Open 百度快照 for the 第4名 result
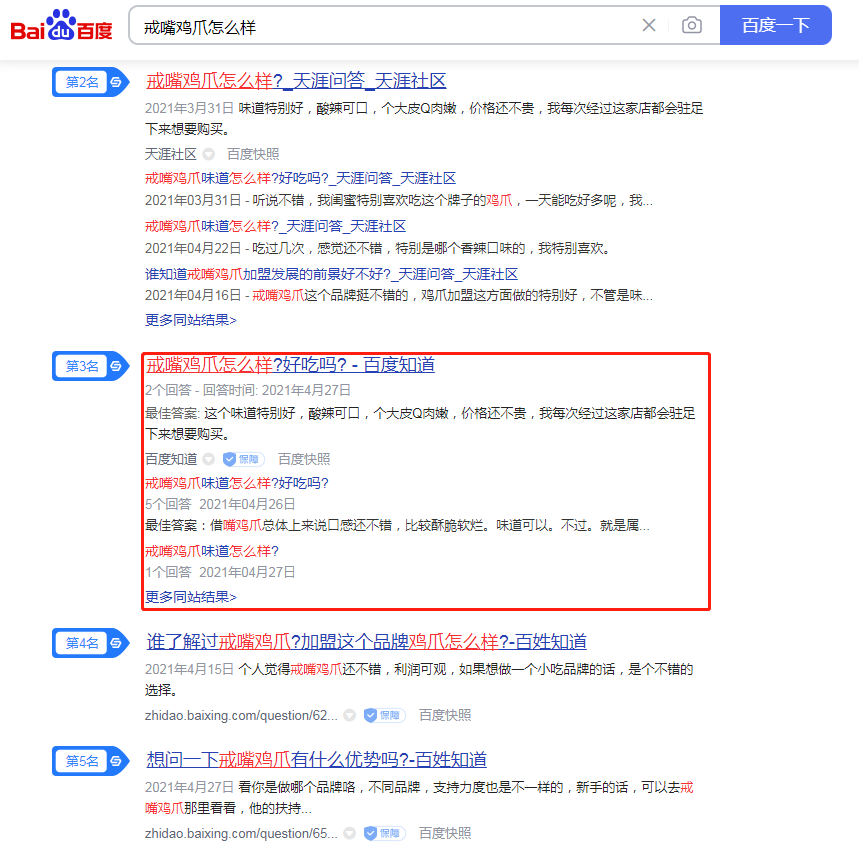 [x=445, y=715]
